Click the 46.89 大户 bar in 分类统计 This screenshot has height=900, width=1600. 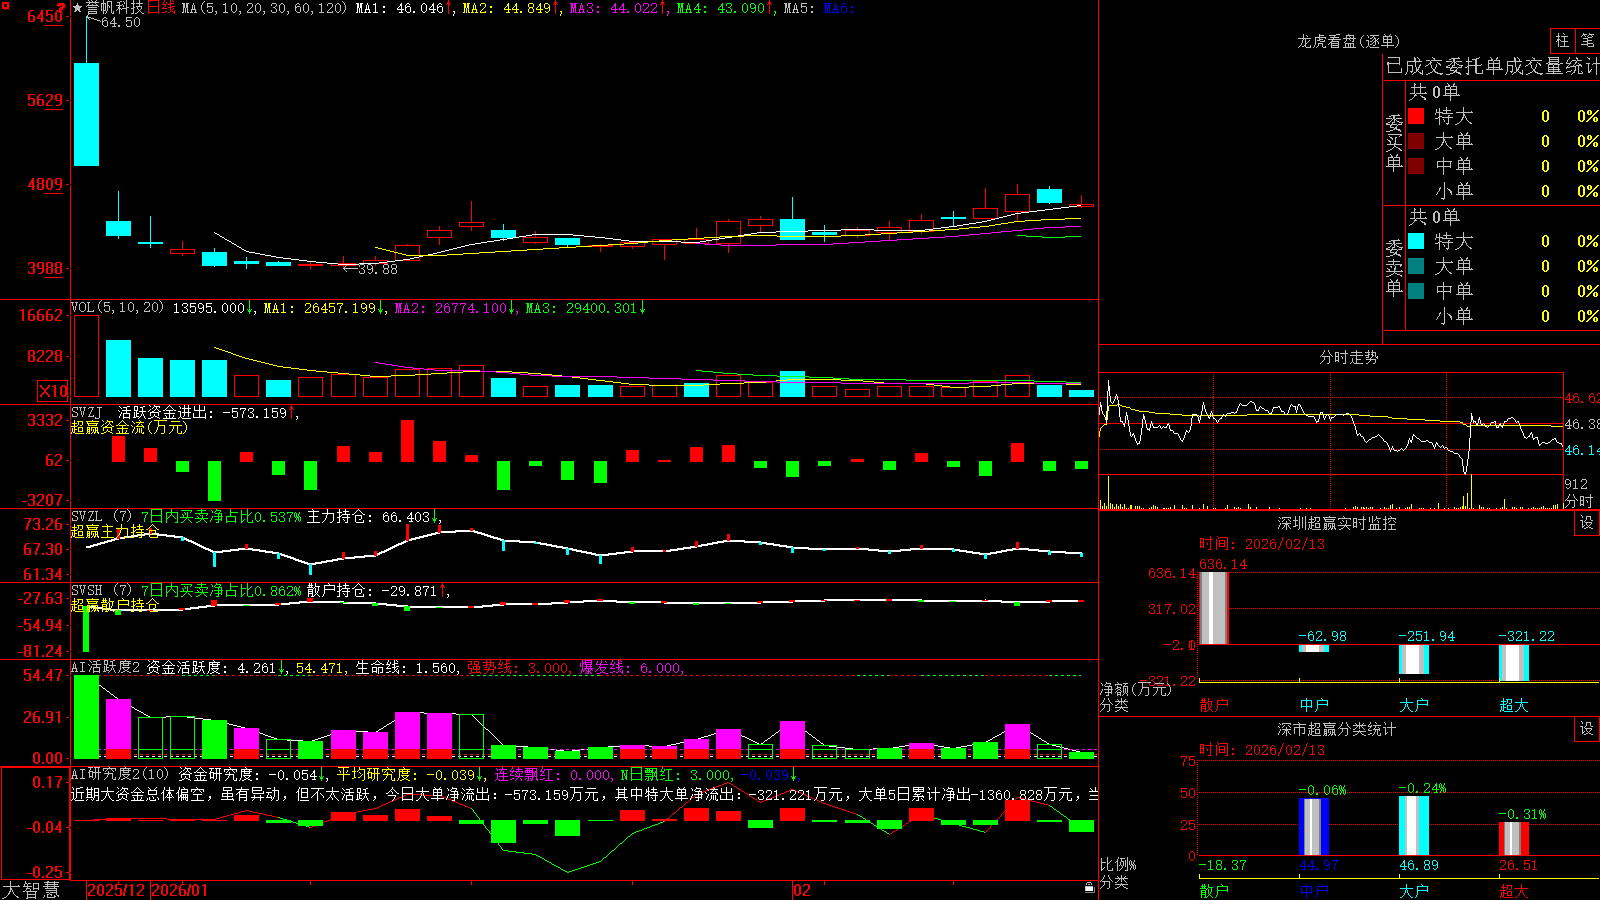(x=1413, y=826)
